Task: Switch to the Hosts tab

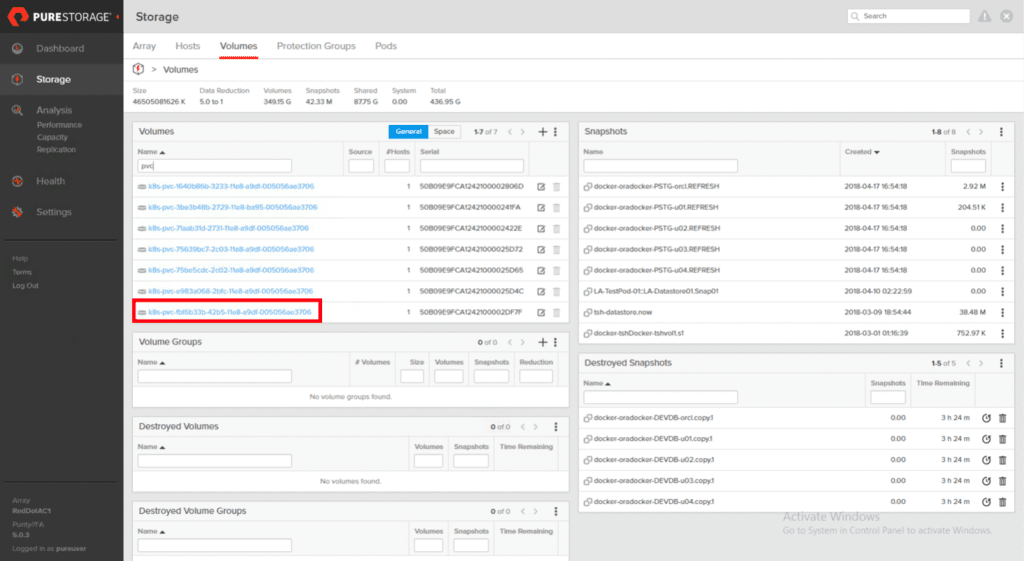Action: point(187,46)
